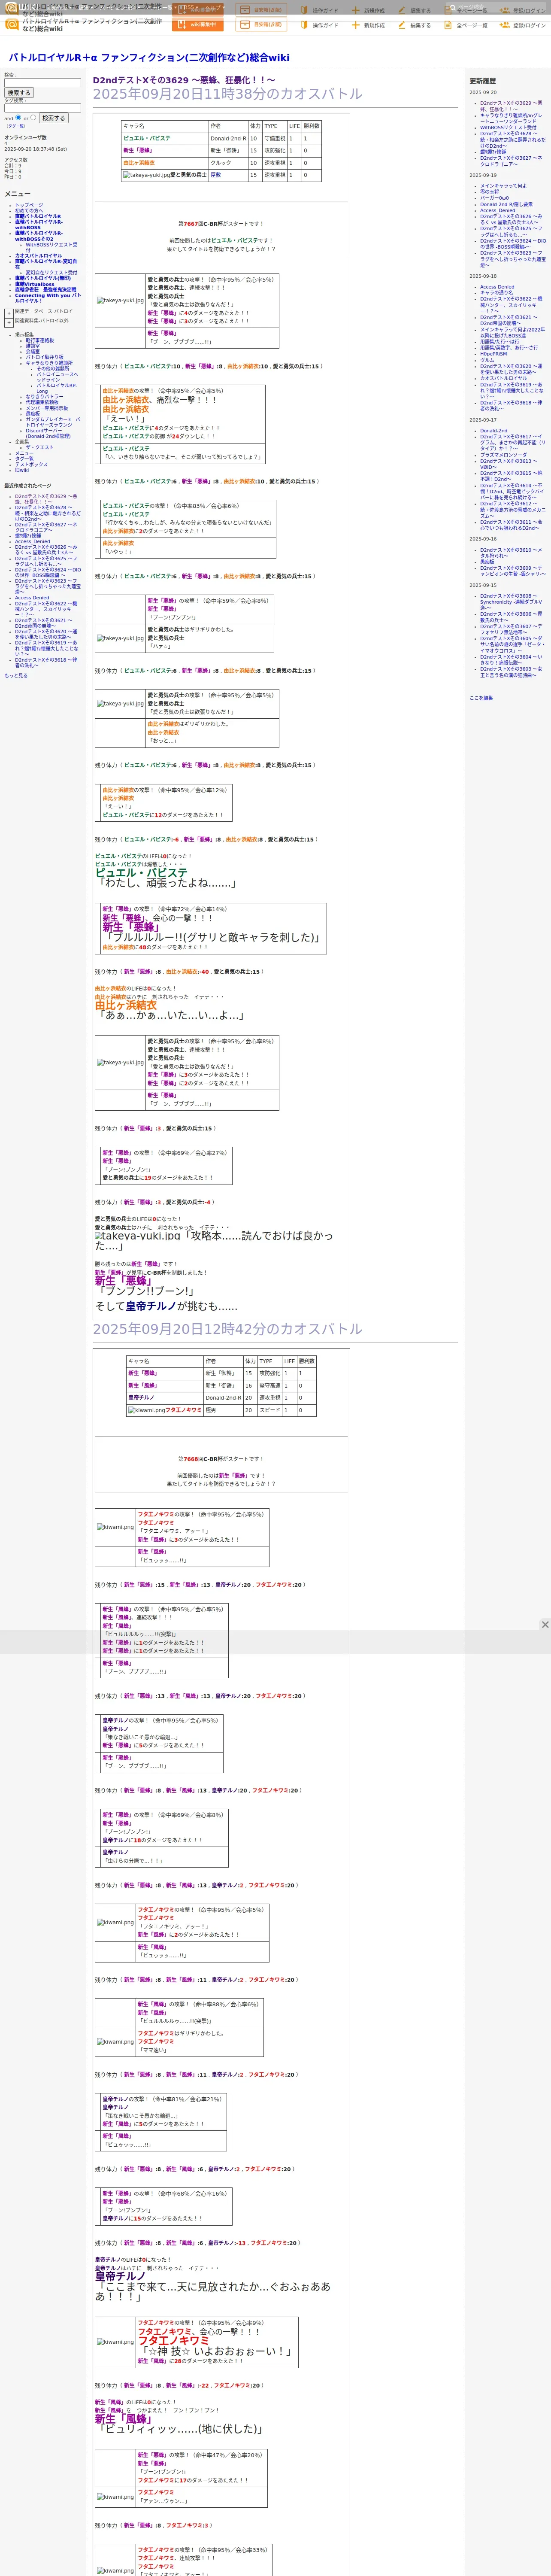Close the grey banner with the X
This screenshot has width=551, height=2576.
point(545,1625)
